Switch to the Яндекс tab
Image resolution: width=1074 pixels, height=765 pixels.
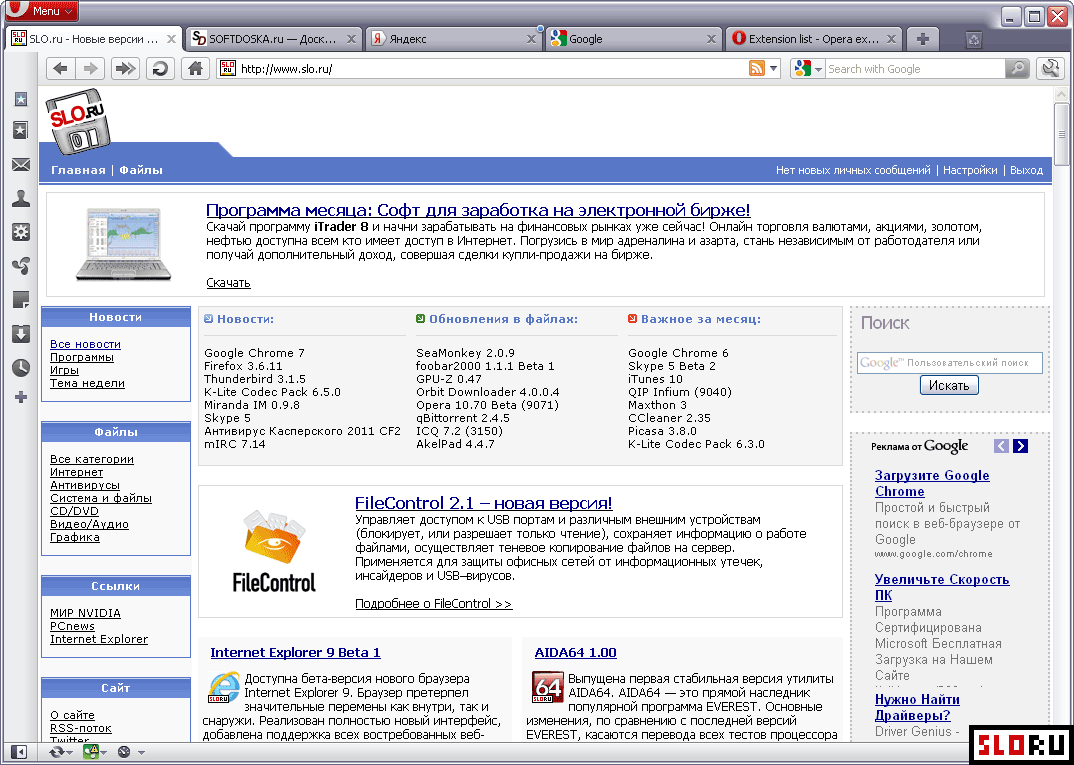tap(452, 39)
